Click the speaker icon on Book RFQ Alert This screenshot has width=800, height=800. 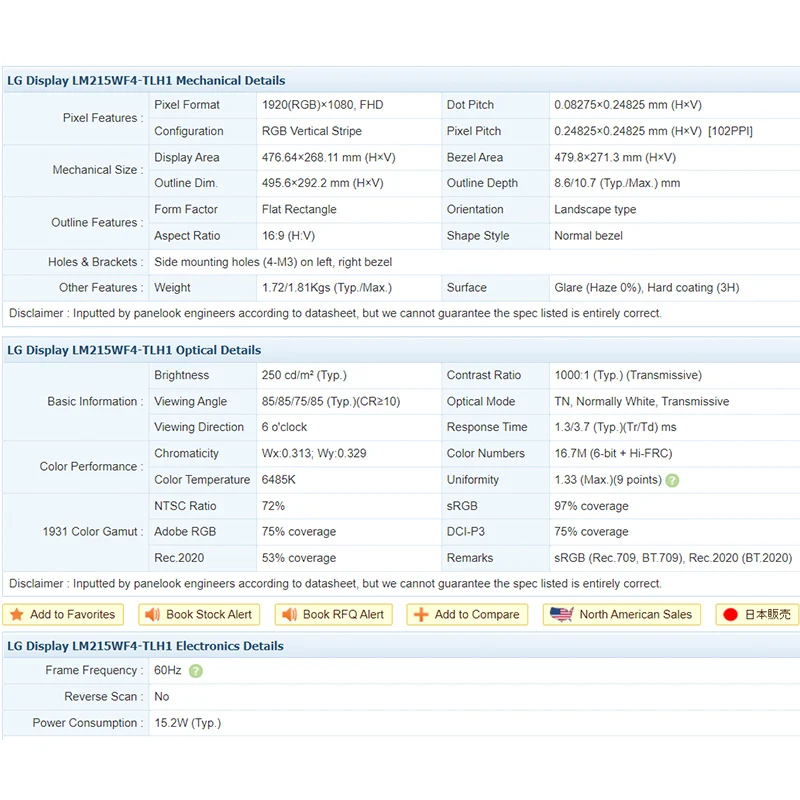[x=289, y=614]
